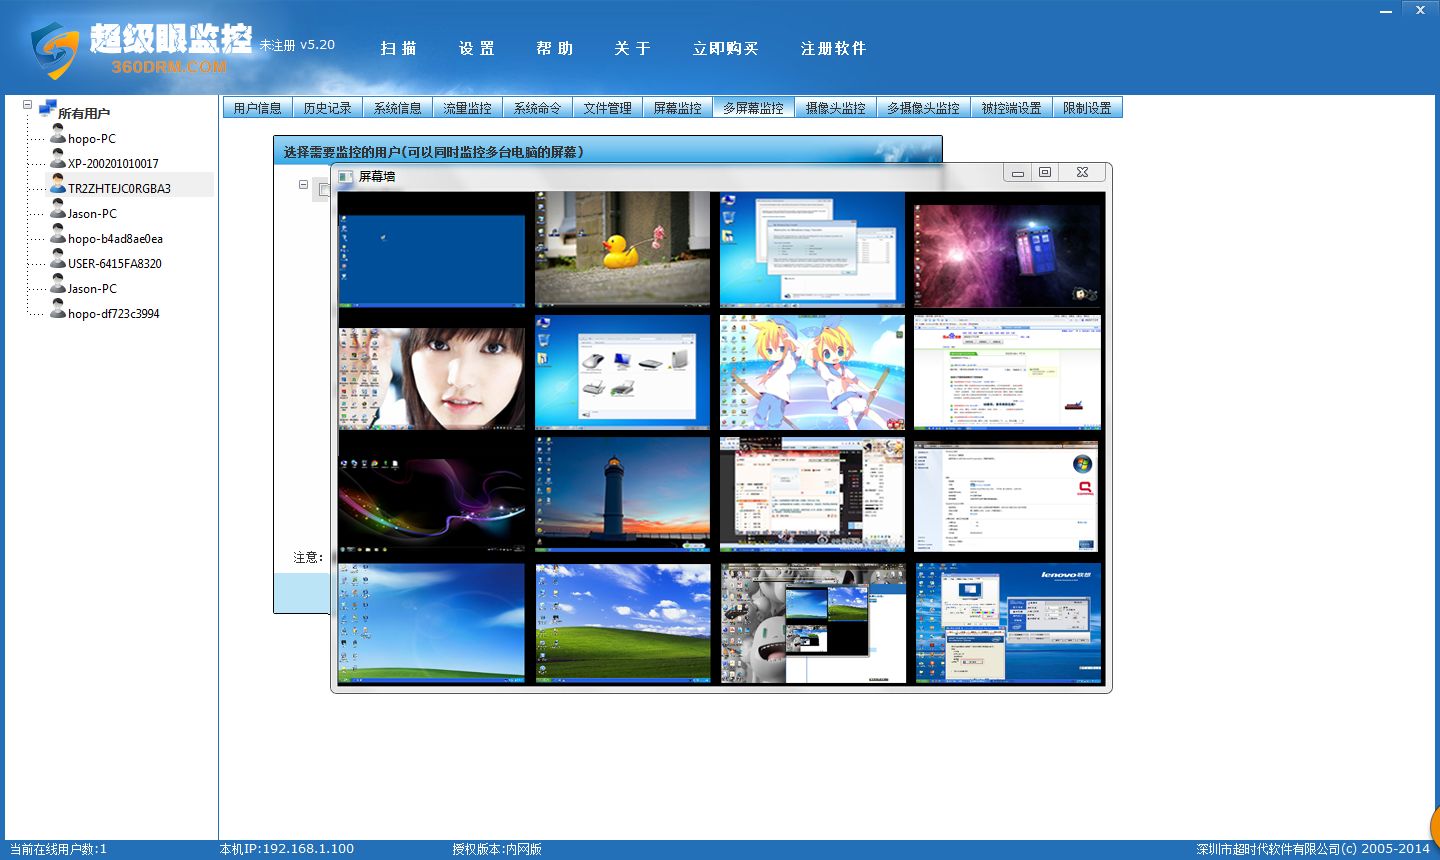
Task: Open the 帮助 menu
Action: pos(554,48)
